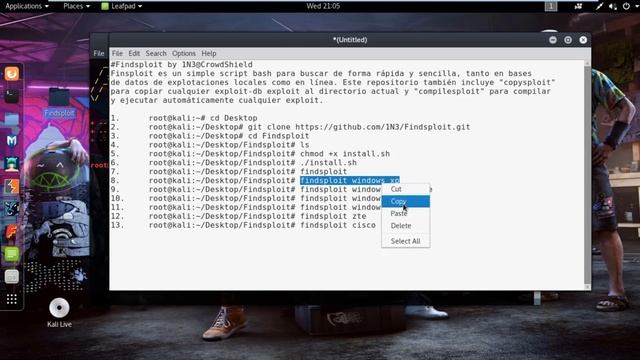Launch Burp Suite dock icon
The height and width of the screenshot is (360, 640).
pyautogui.click(x=11, y=187)
